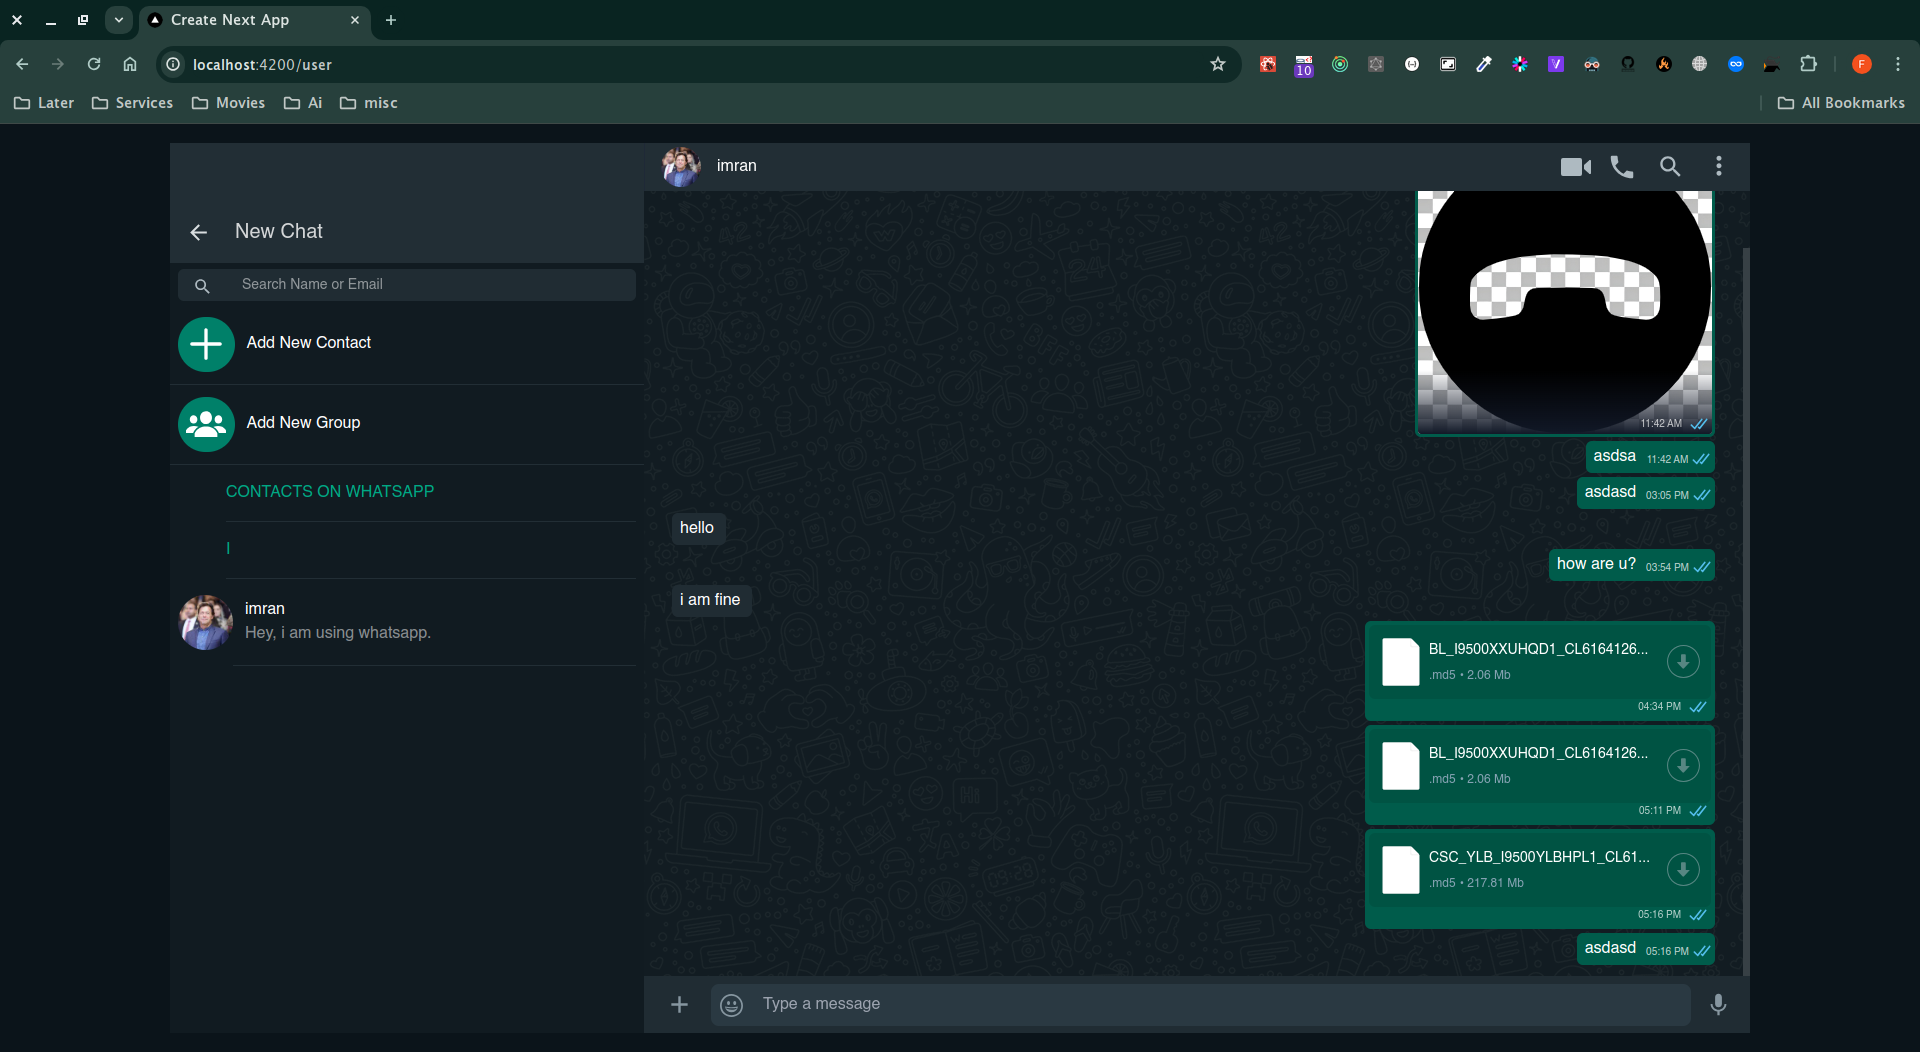Open browser Extensions puzzle icon
Image resolution: width=1920 pixels, height=1052 pixels.
[x=1808, y=64]
